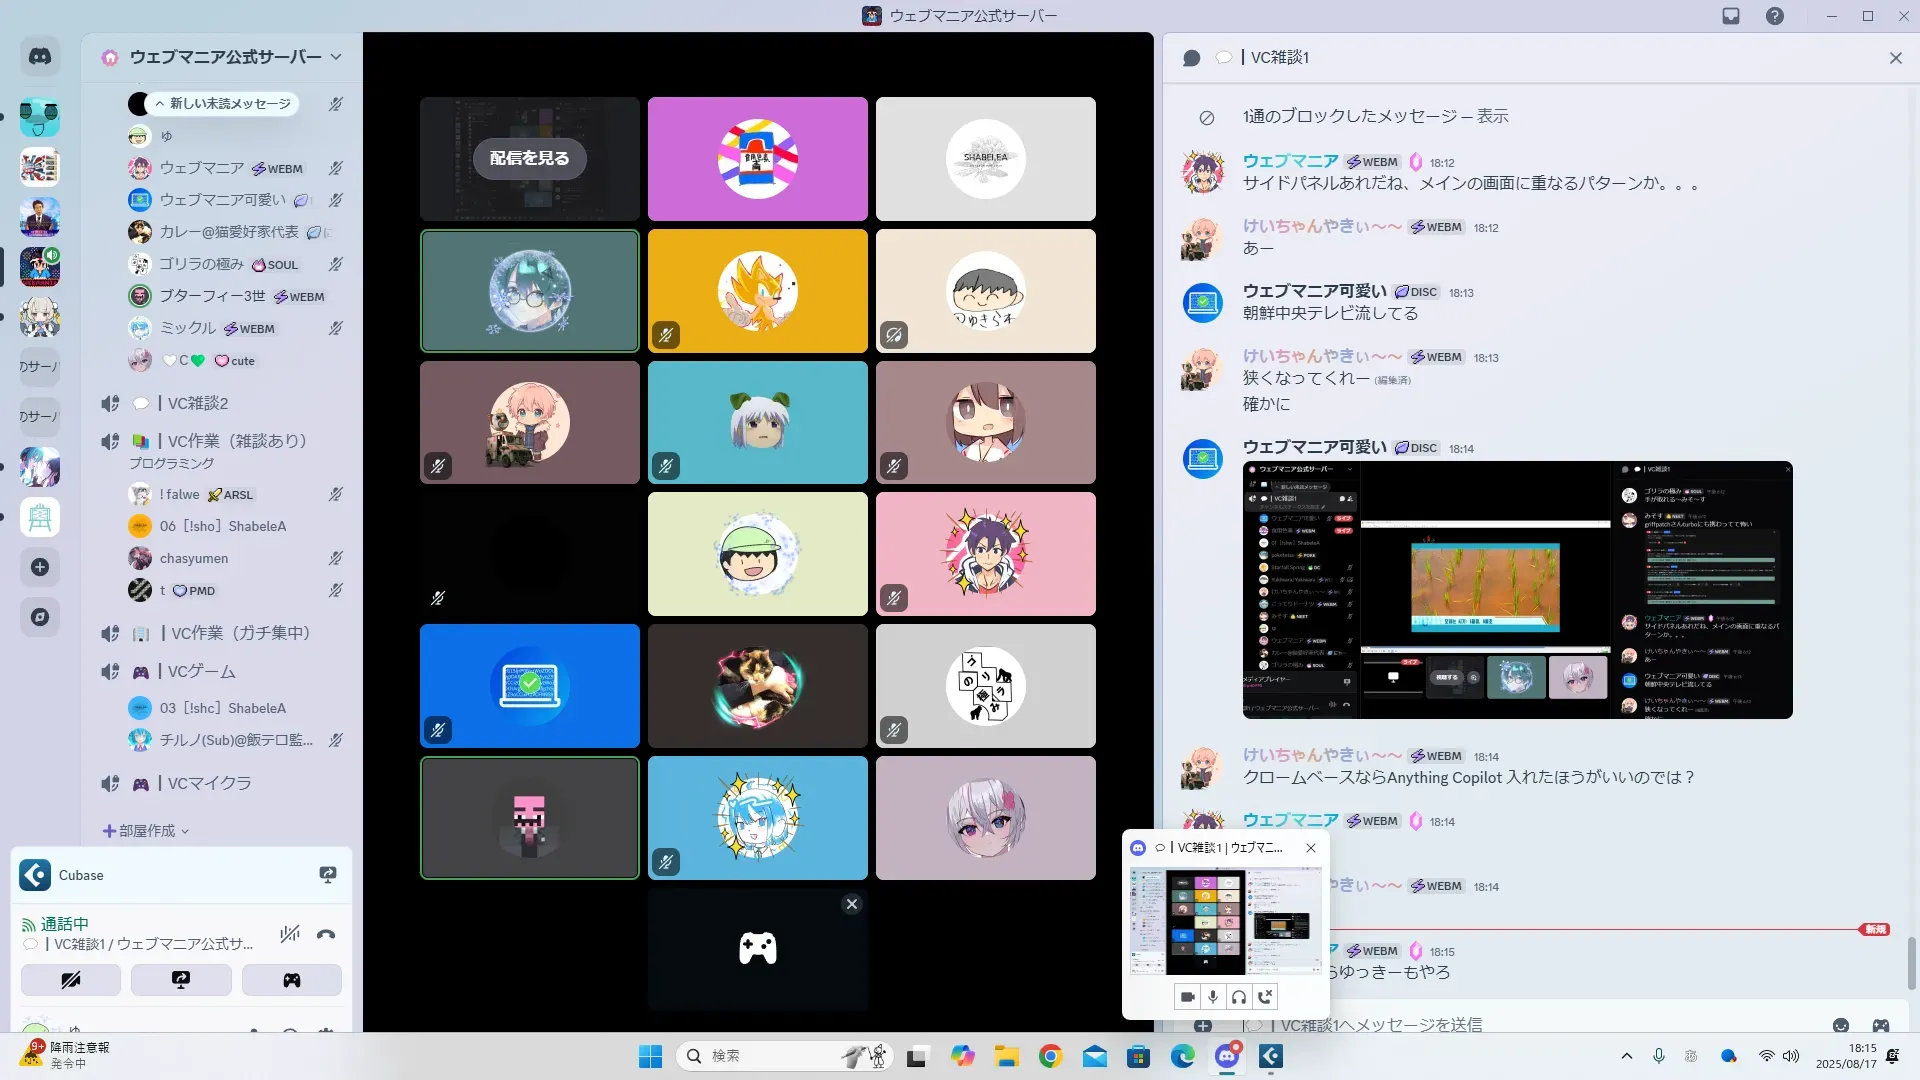
Task: Click 配信を見る to watch stream
Action: (x=529, y=158)
